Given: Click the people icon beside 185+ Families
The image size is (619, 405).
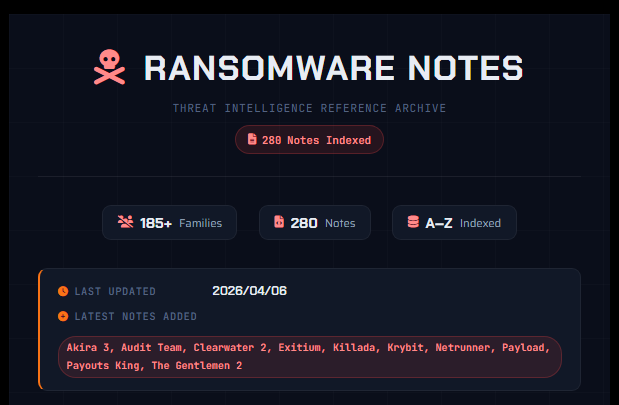Looking at the screenshot, I should click(126, 221).
